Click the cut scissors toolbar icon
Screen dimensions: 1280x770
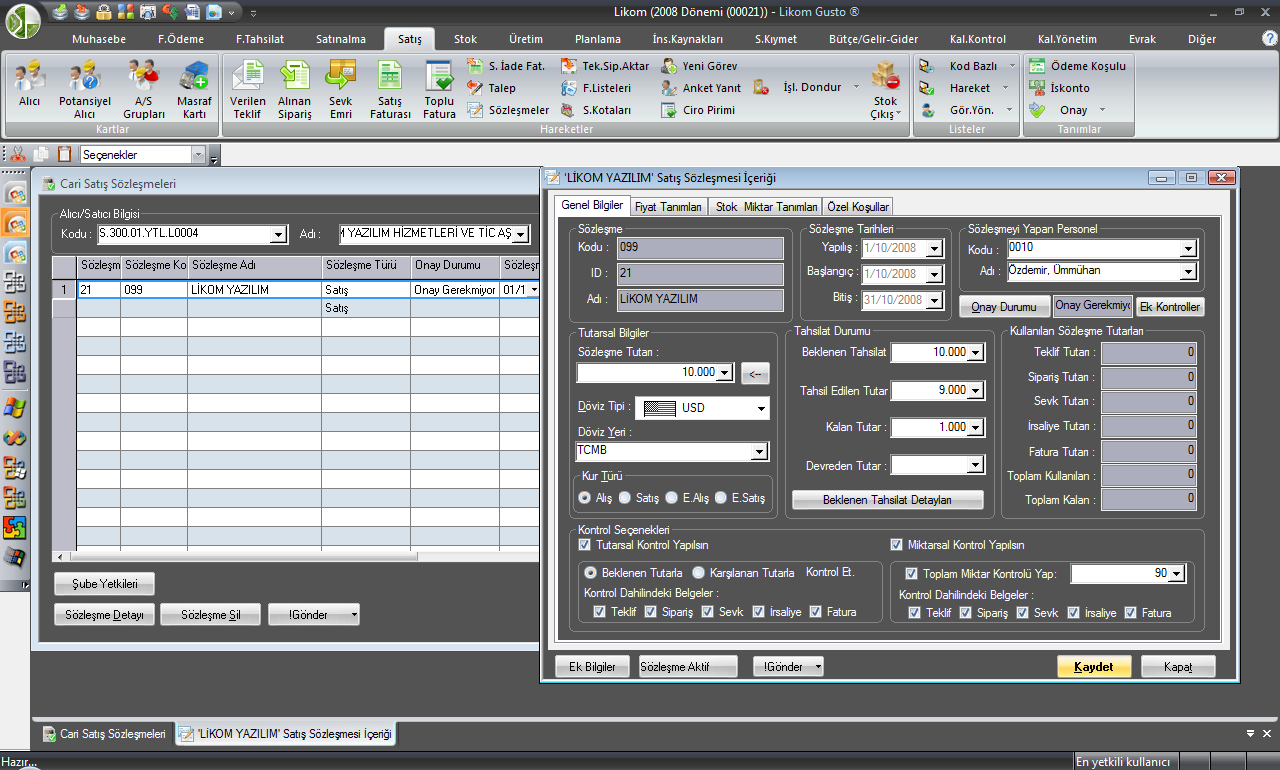(x=18, y=154)
